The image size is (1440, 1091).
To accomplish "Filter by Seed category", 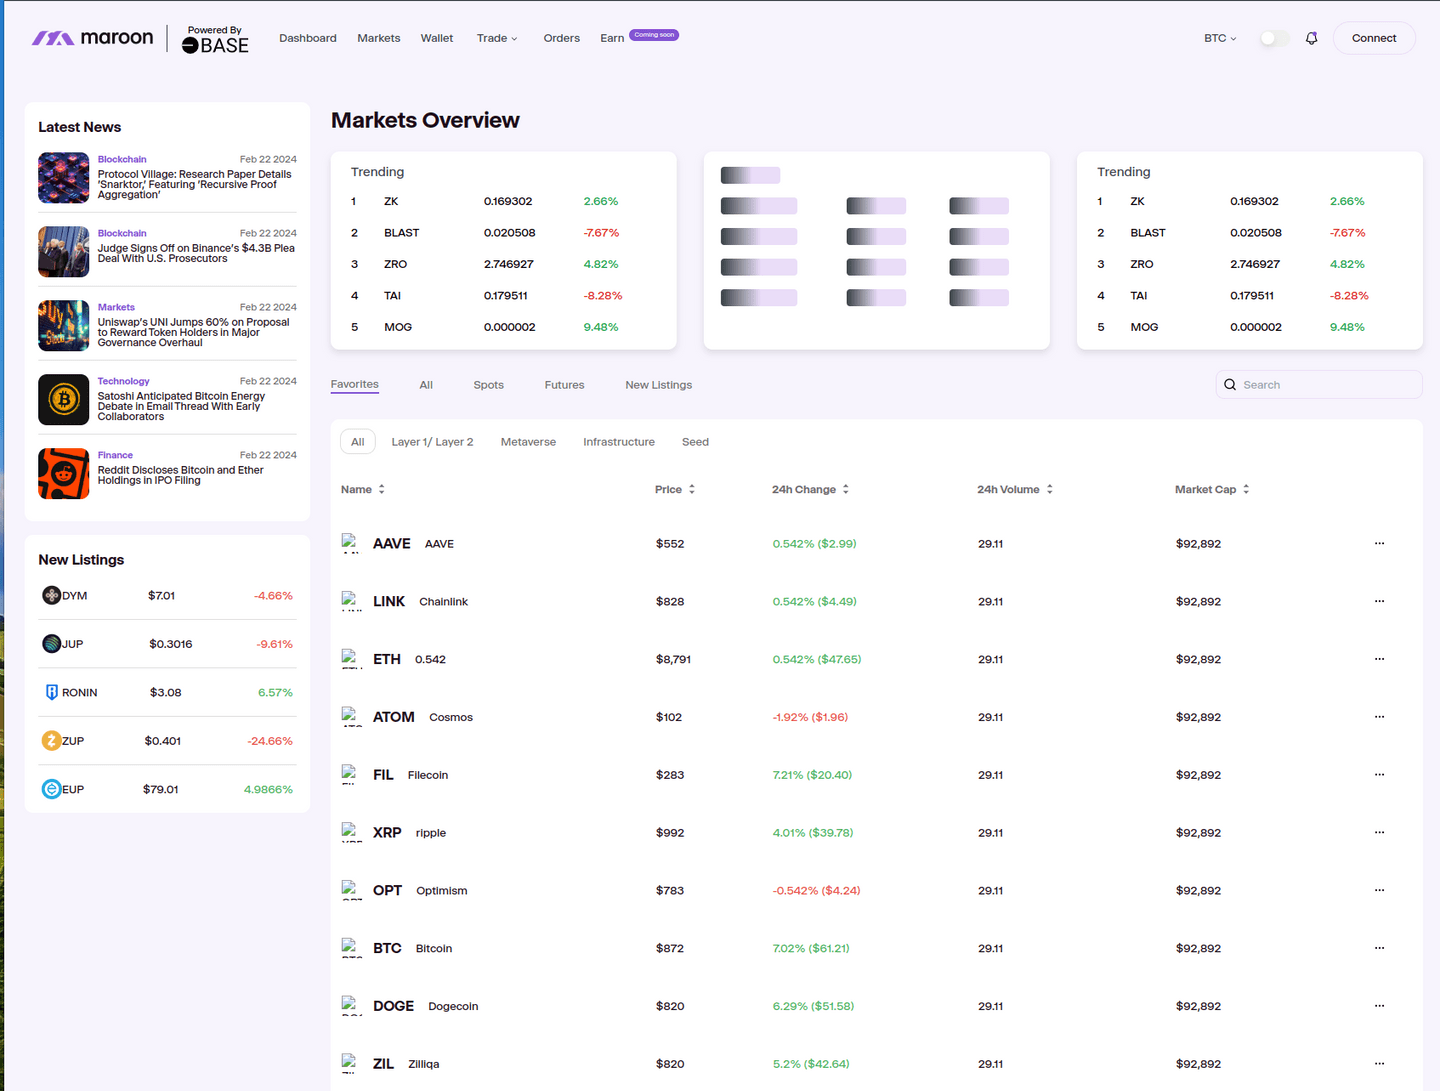I will pyautogui.click(x=695, y=442).
